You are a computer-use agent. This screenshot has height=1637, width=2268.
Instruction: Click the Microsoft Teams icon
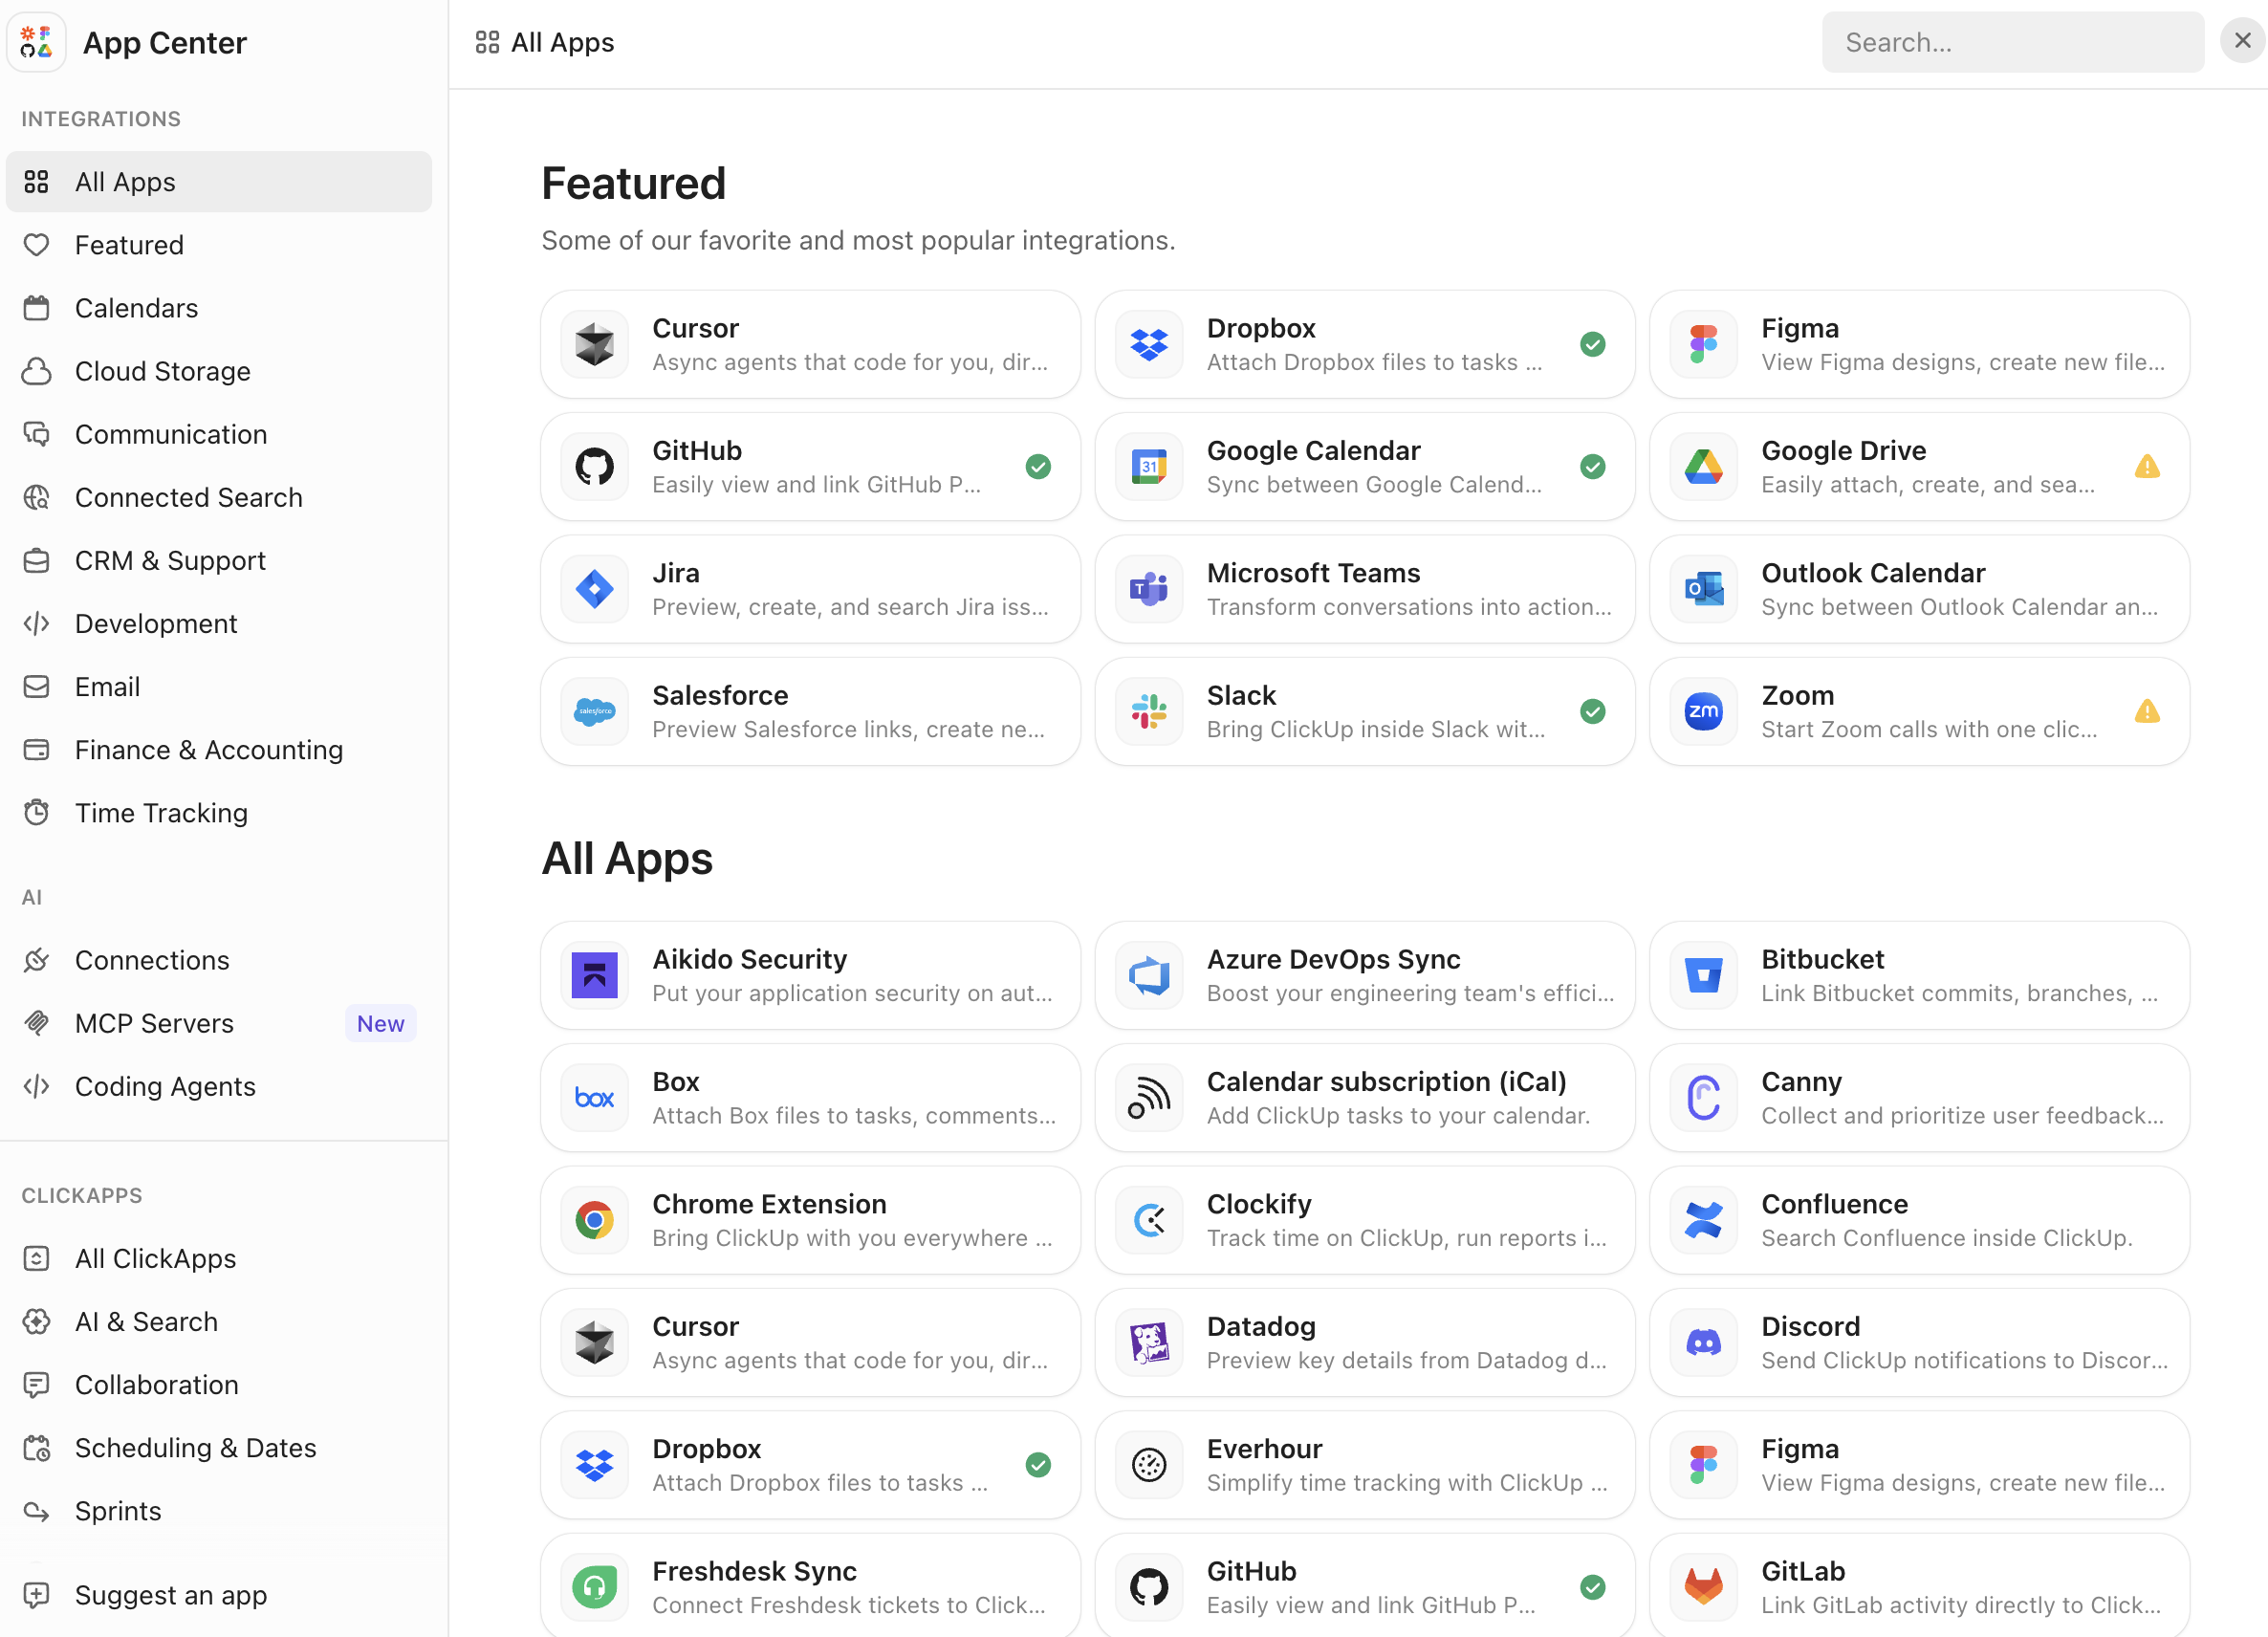pos(1149,589)
